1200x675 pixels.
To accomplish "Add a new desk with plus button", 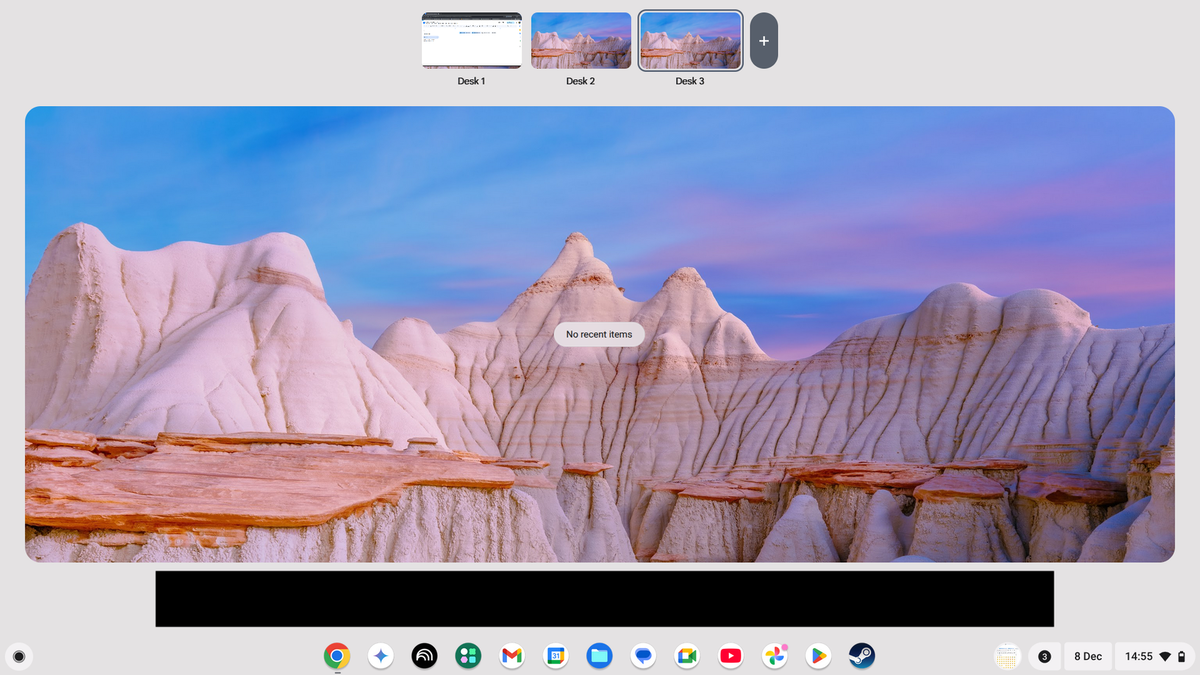I will pyautogui.click(x=764, y=41).
